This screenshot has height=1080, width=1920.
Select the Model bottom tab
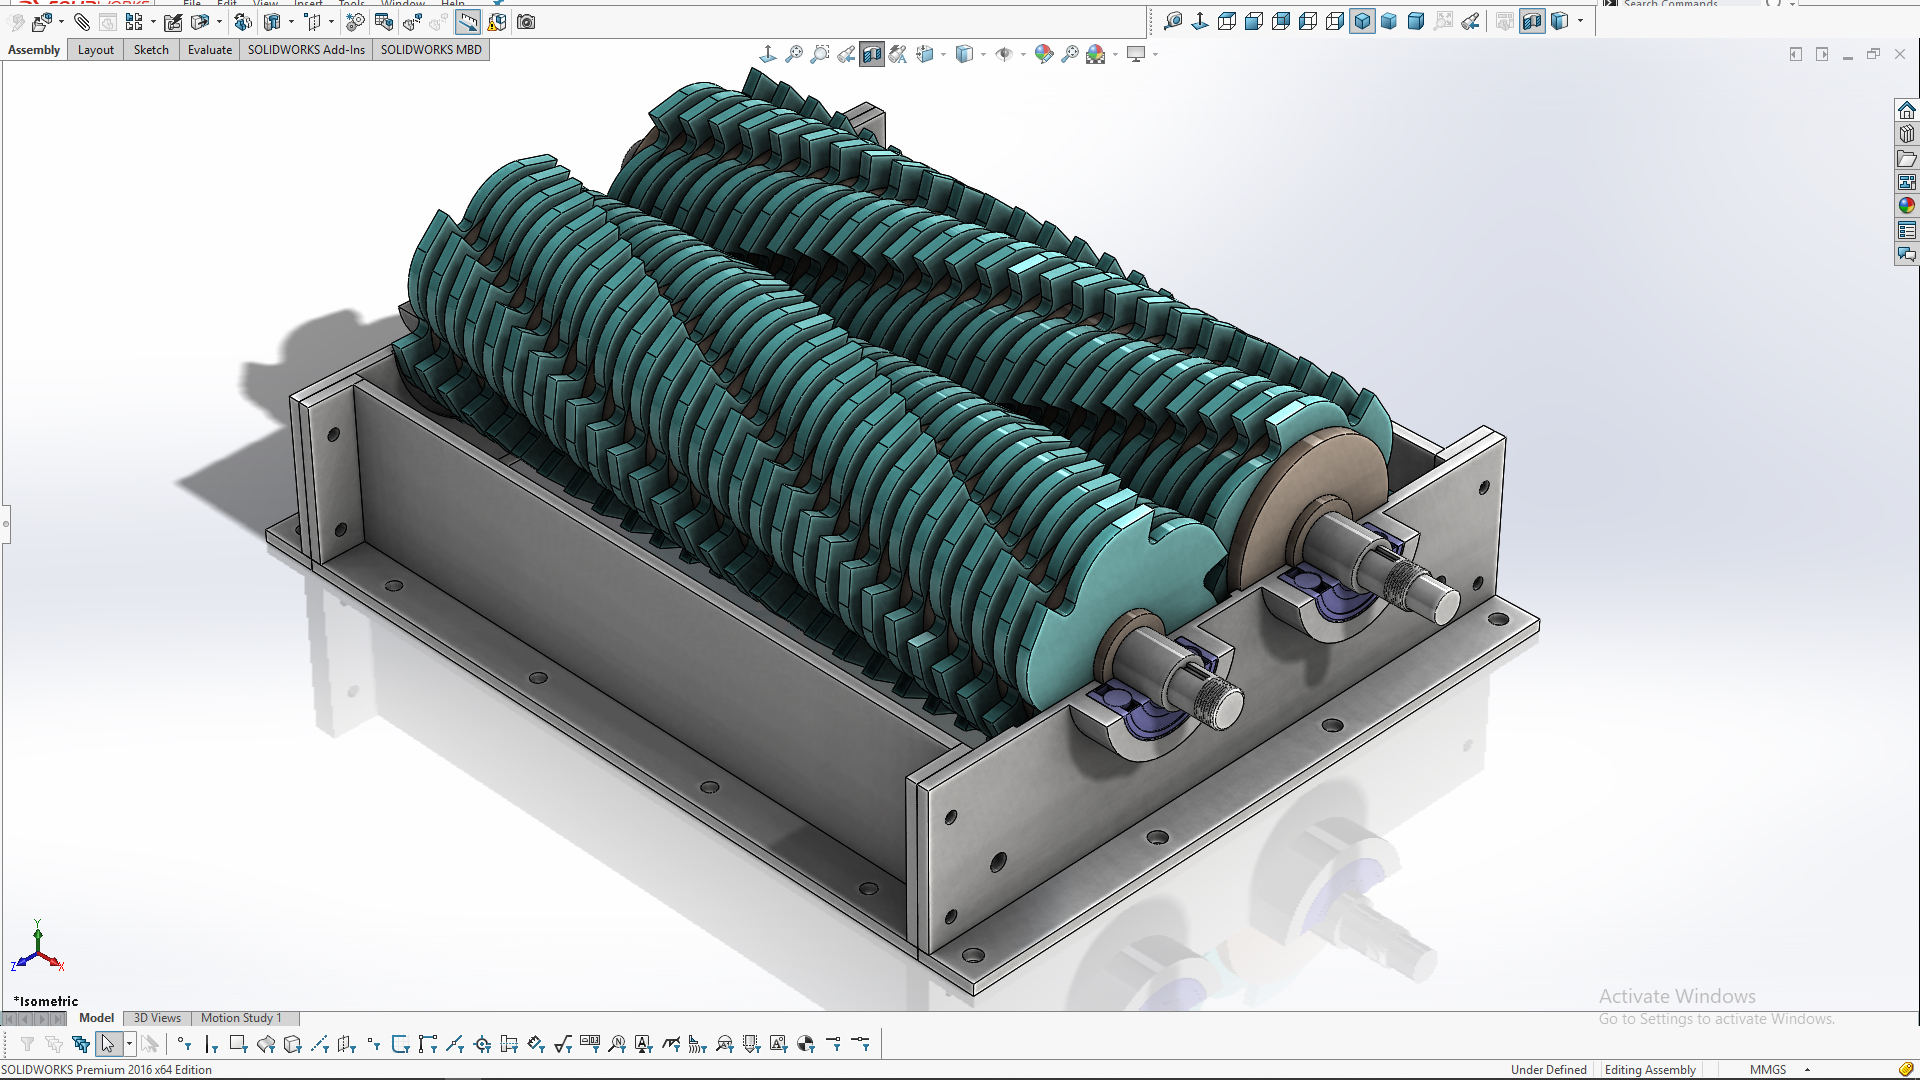pyautogui.click(x=96, y=1018)
